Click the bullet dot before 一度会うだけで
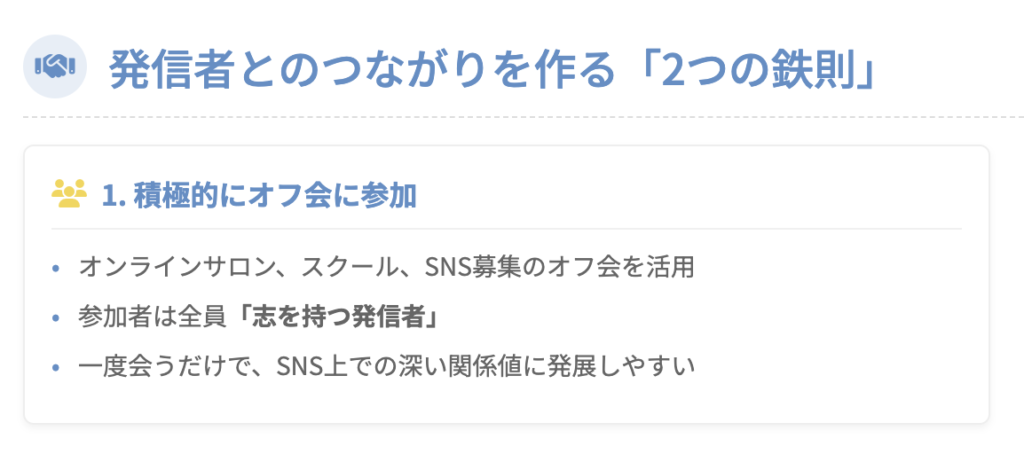Screen dimensions: 1024x454 [x=56, y=368]
